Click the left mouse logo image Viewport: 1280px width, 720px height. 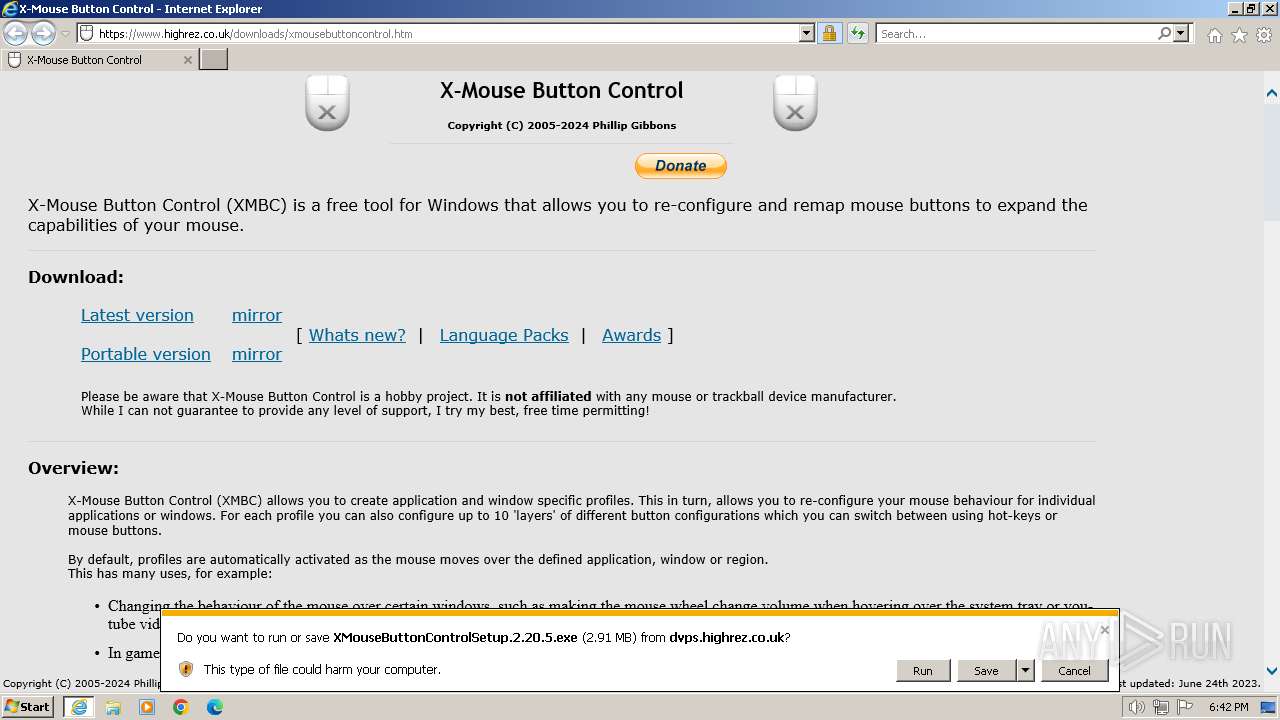327,103
